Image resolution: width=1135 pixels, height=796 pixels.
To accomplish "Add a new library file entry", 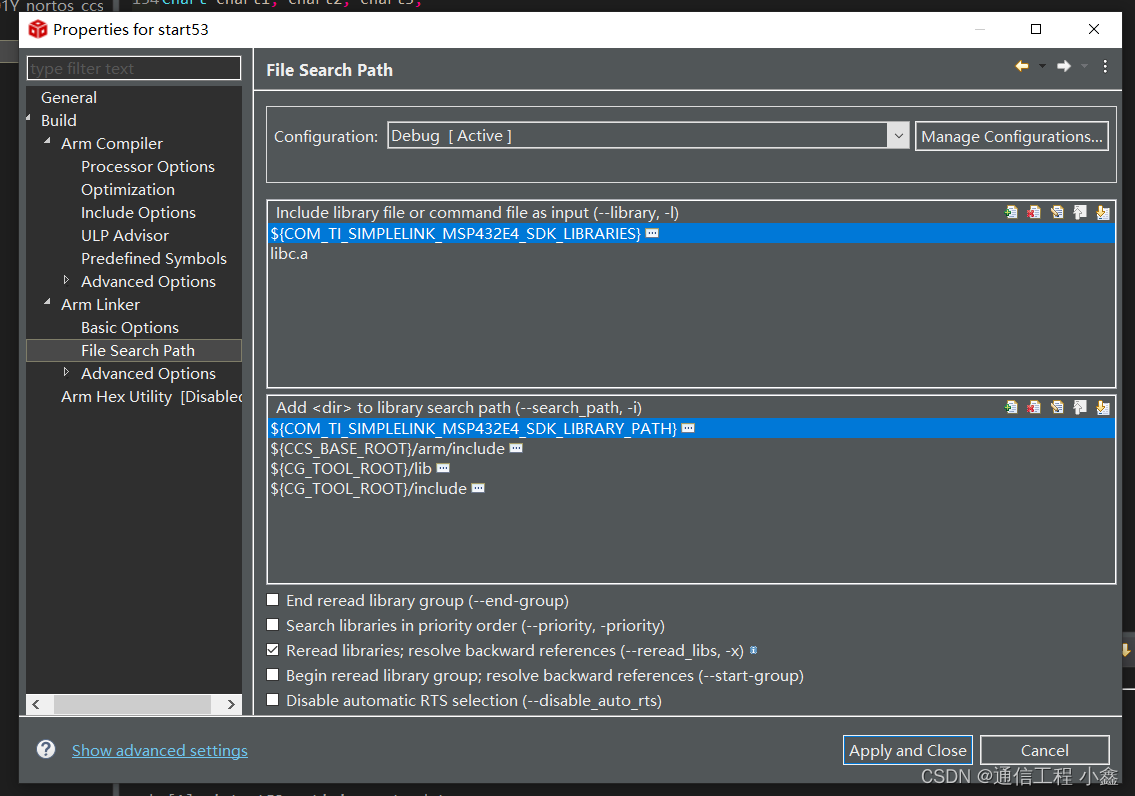I will click(1011, 212).
